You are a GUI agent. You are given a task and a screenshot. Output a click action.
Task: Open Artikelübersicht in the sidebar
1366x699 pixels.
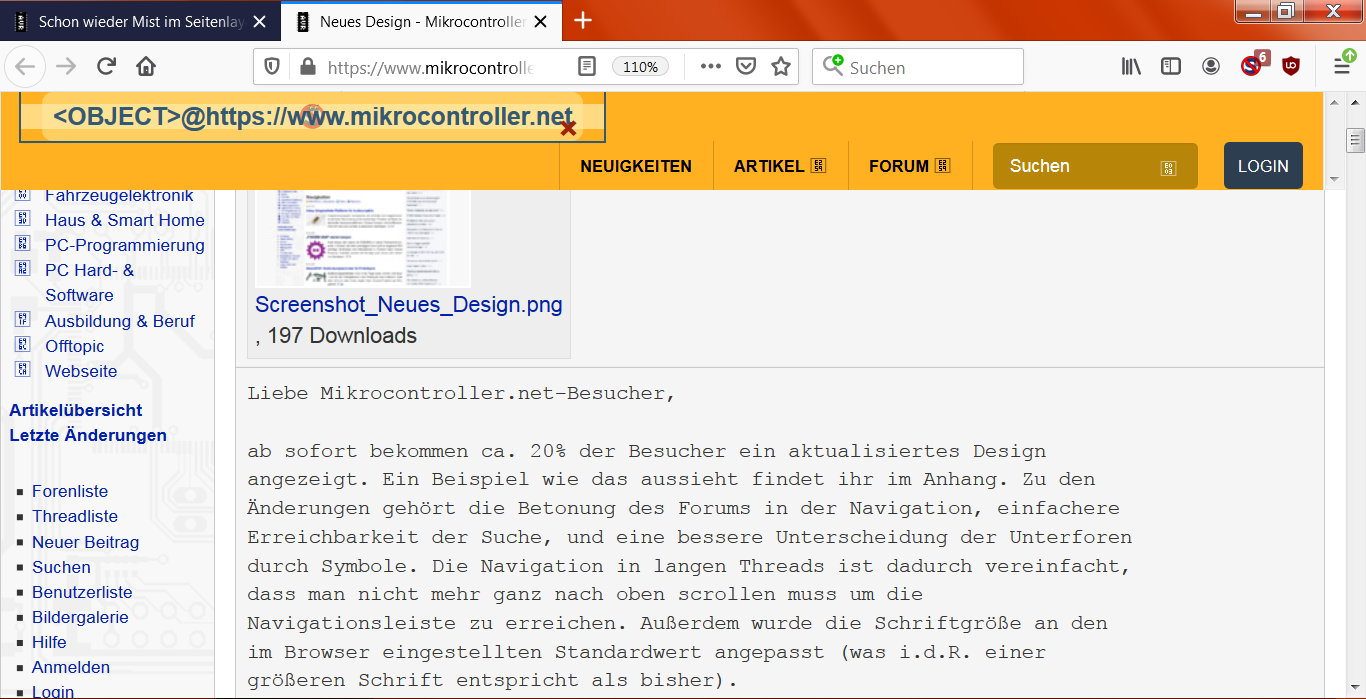pyautogui.click(x=76, y=410)
